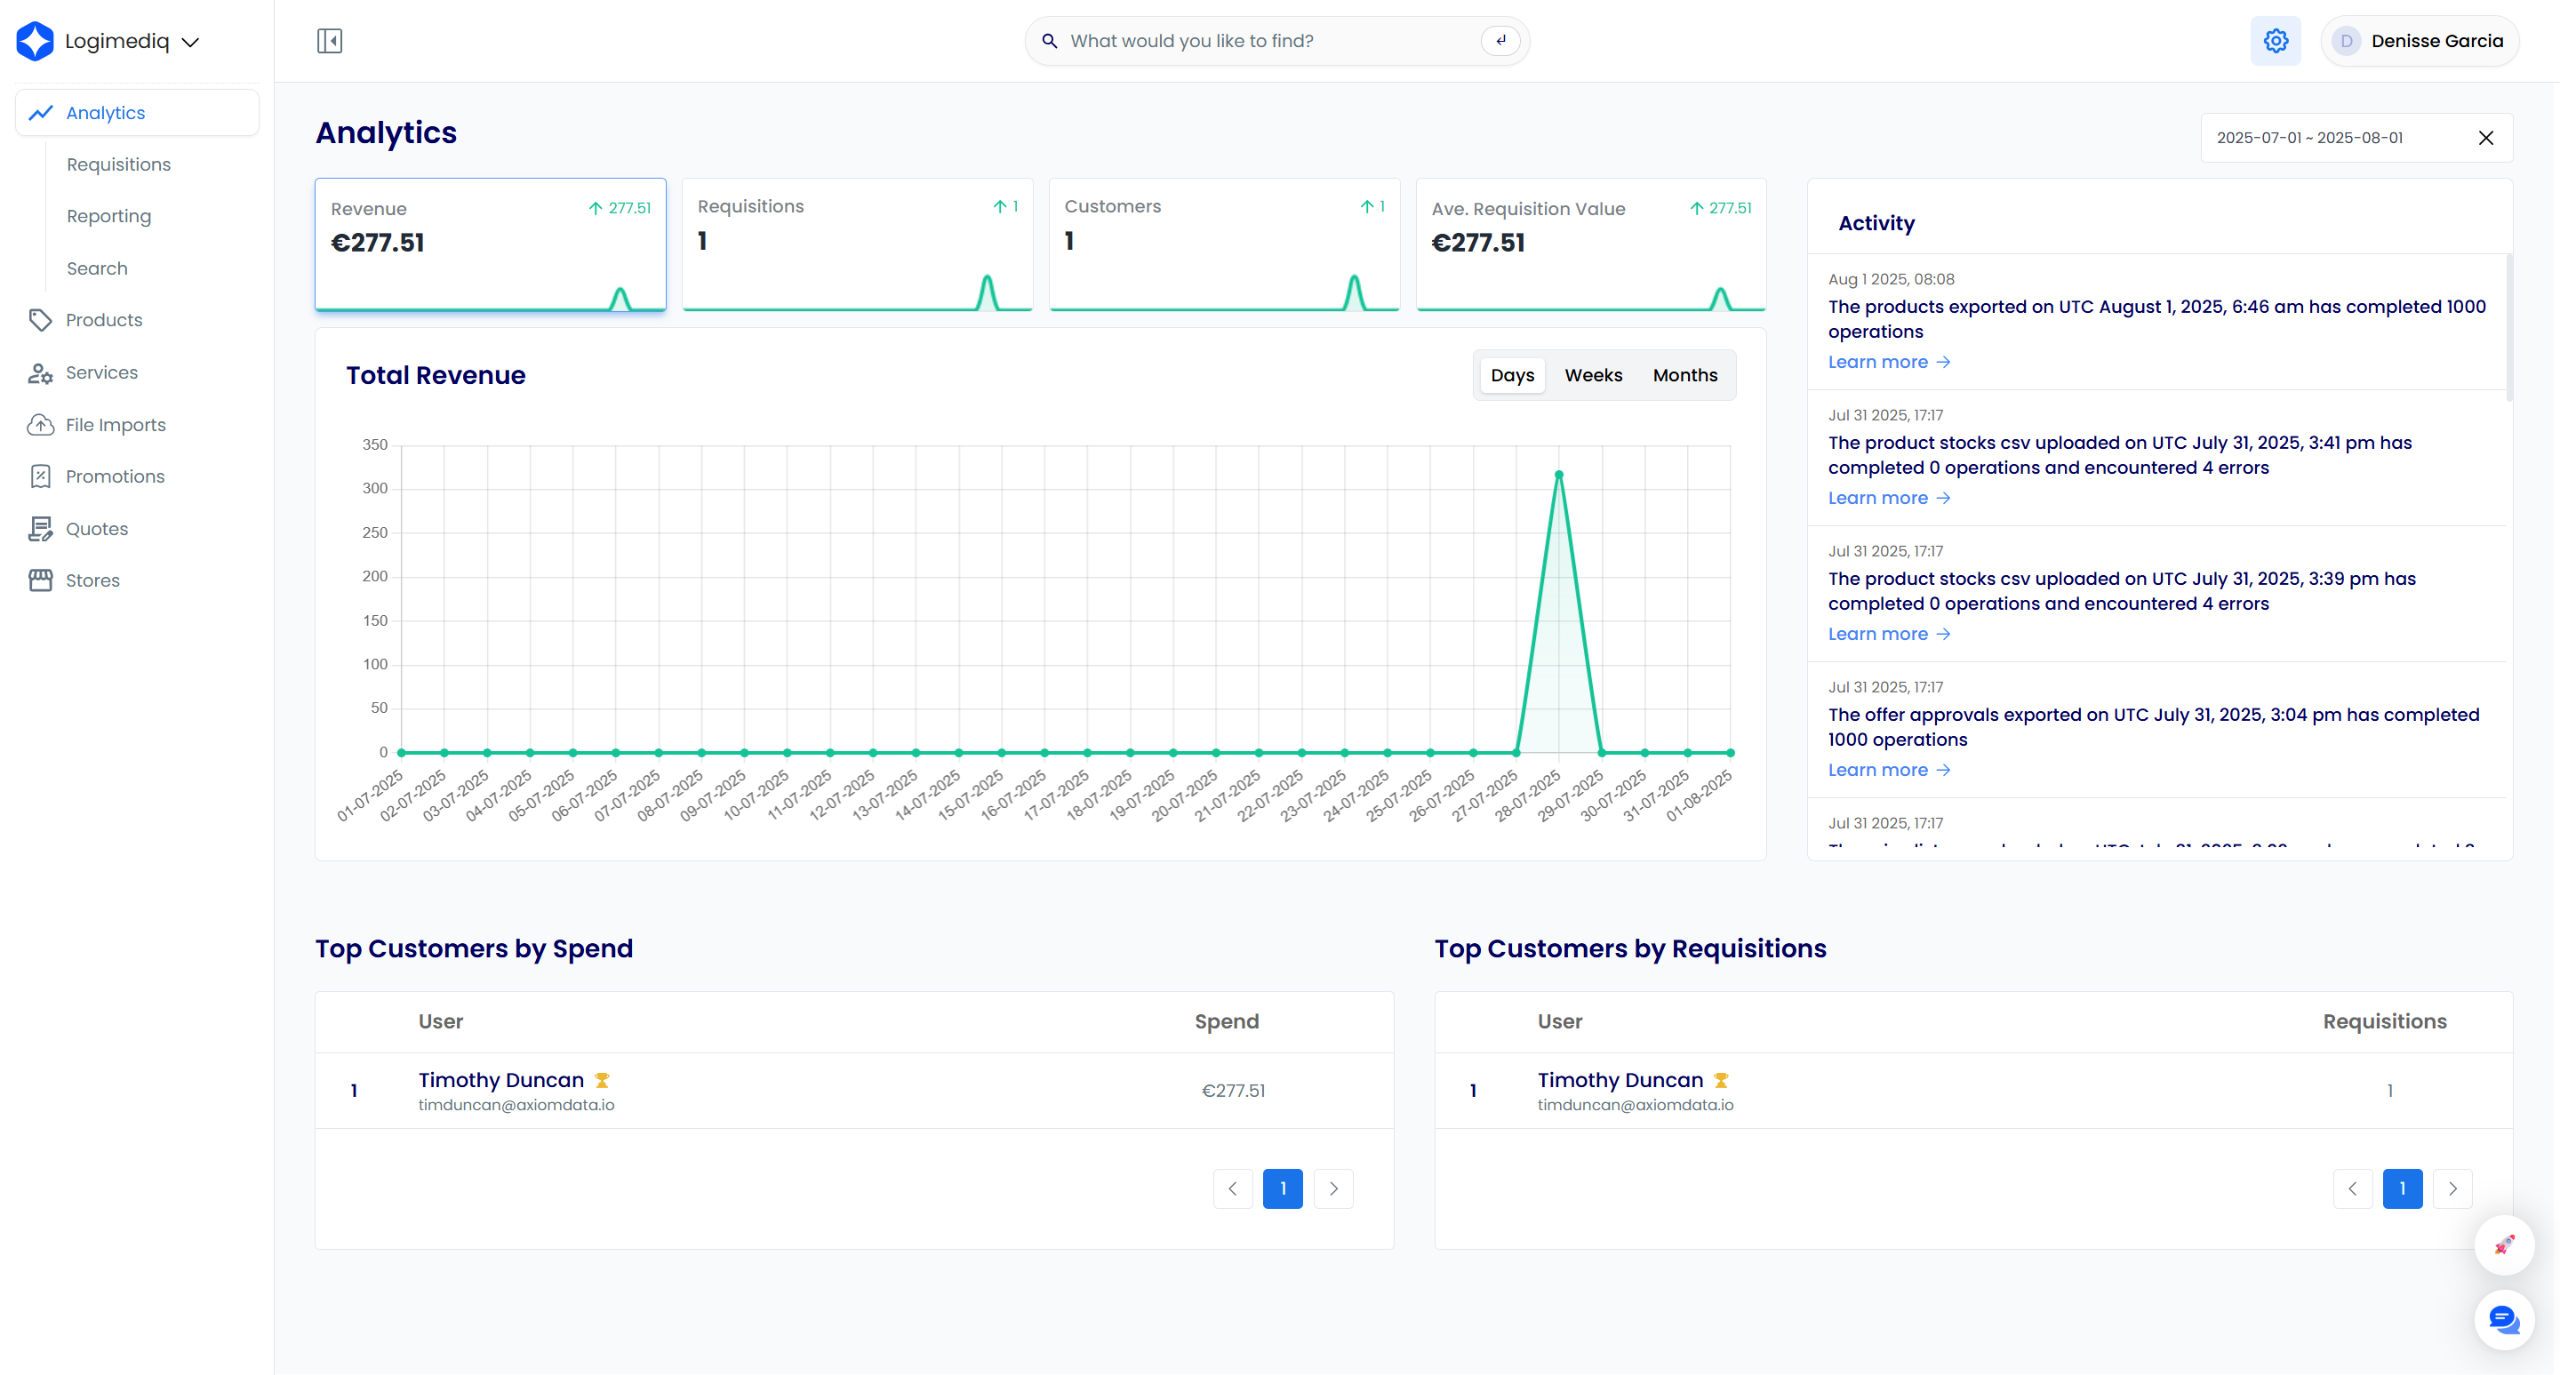This screenshot has width=2560, height=1375.
Task: Open Reporting in the sidebar
Action: (108, 217)
